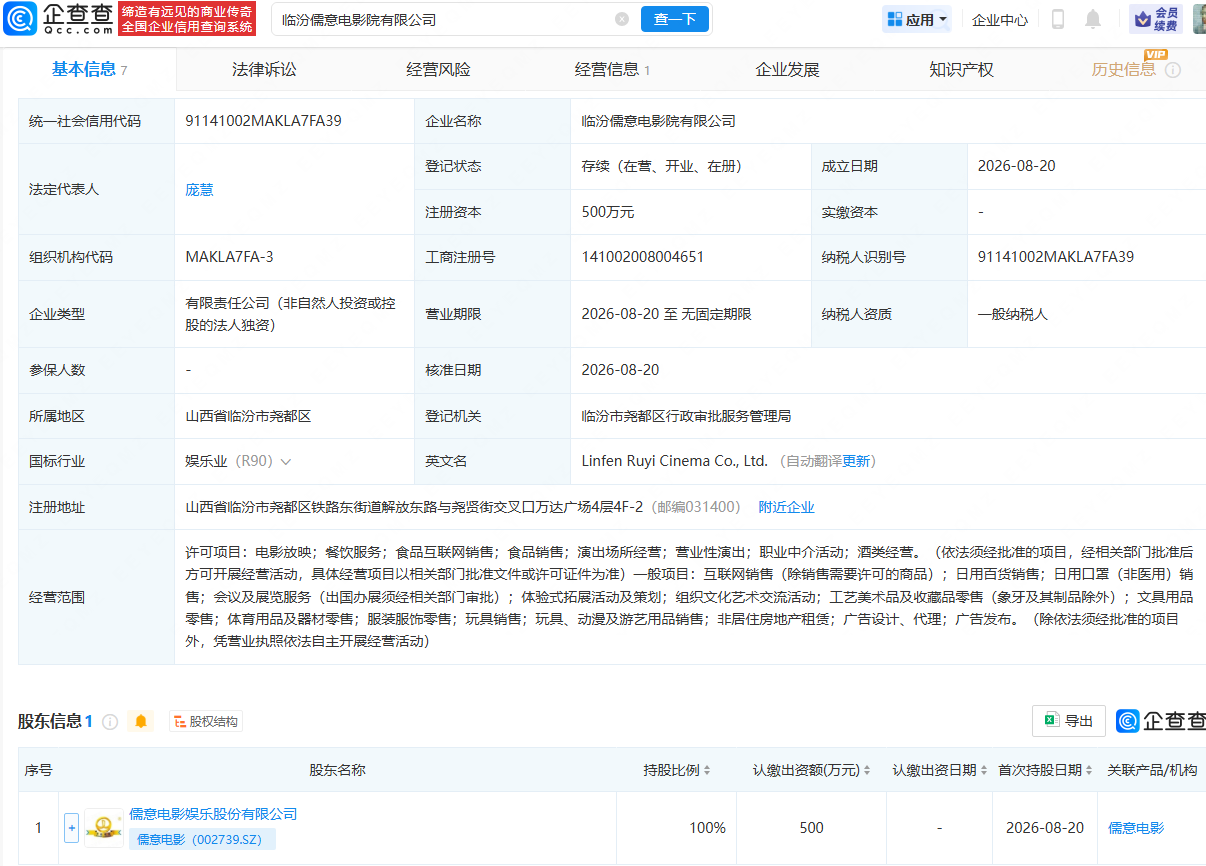Viewport: 1206px width, 866px height.
Task: Open legal representative 庞慧 link
Action: click(x=199, y=189)
